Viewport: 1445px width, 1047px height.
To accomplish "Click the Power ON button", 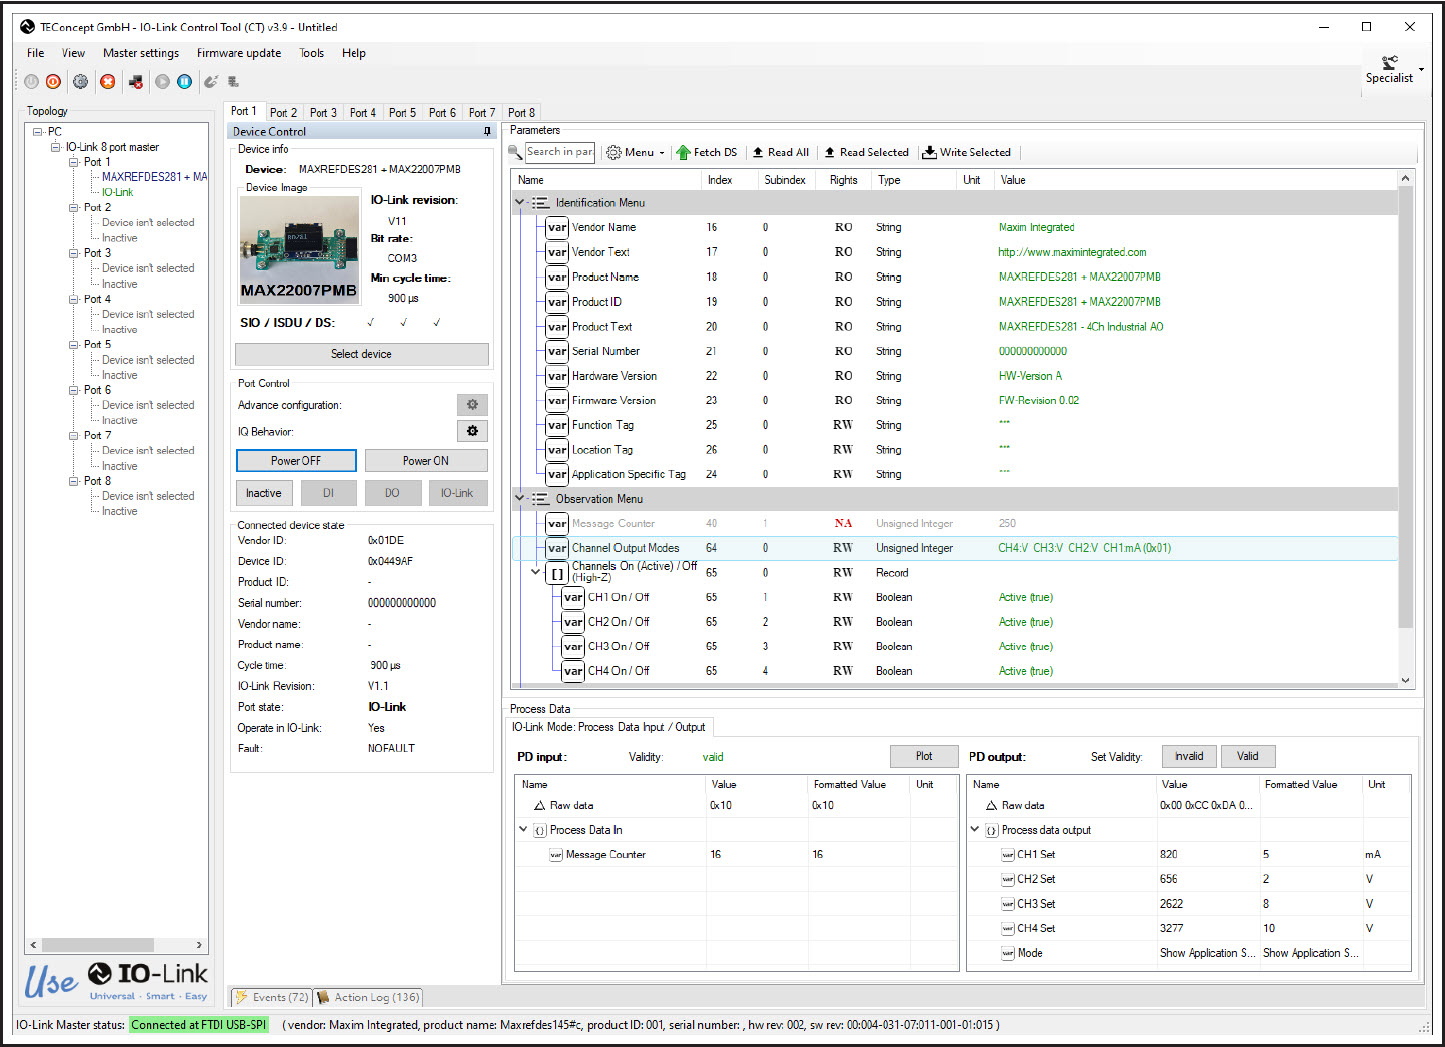I will point(426,461).
